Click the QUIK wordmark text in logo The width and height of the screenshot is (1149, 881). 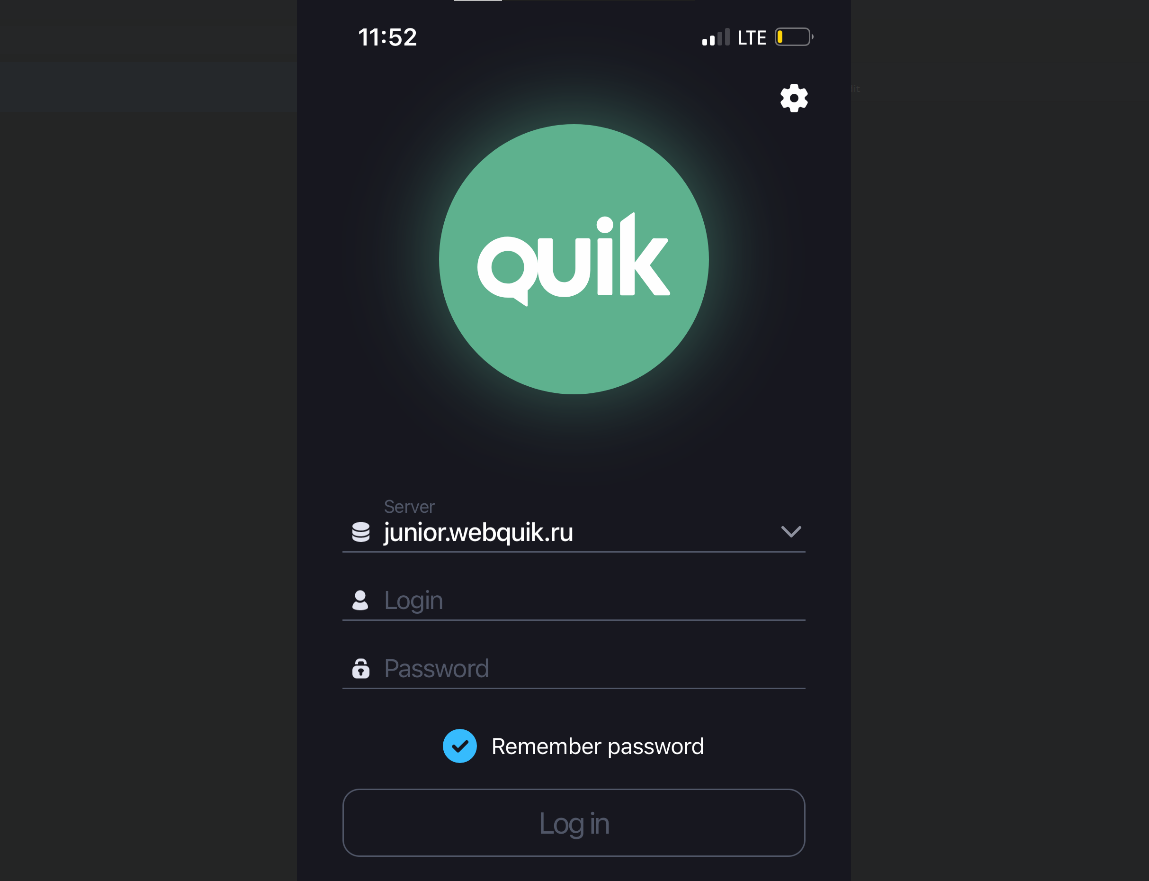[574, 259]
